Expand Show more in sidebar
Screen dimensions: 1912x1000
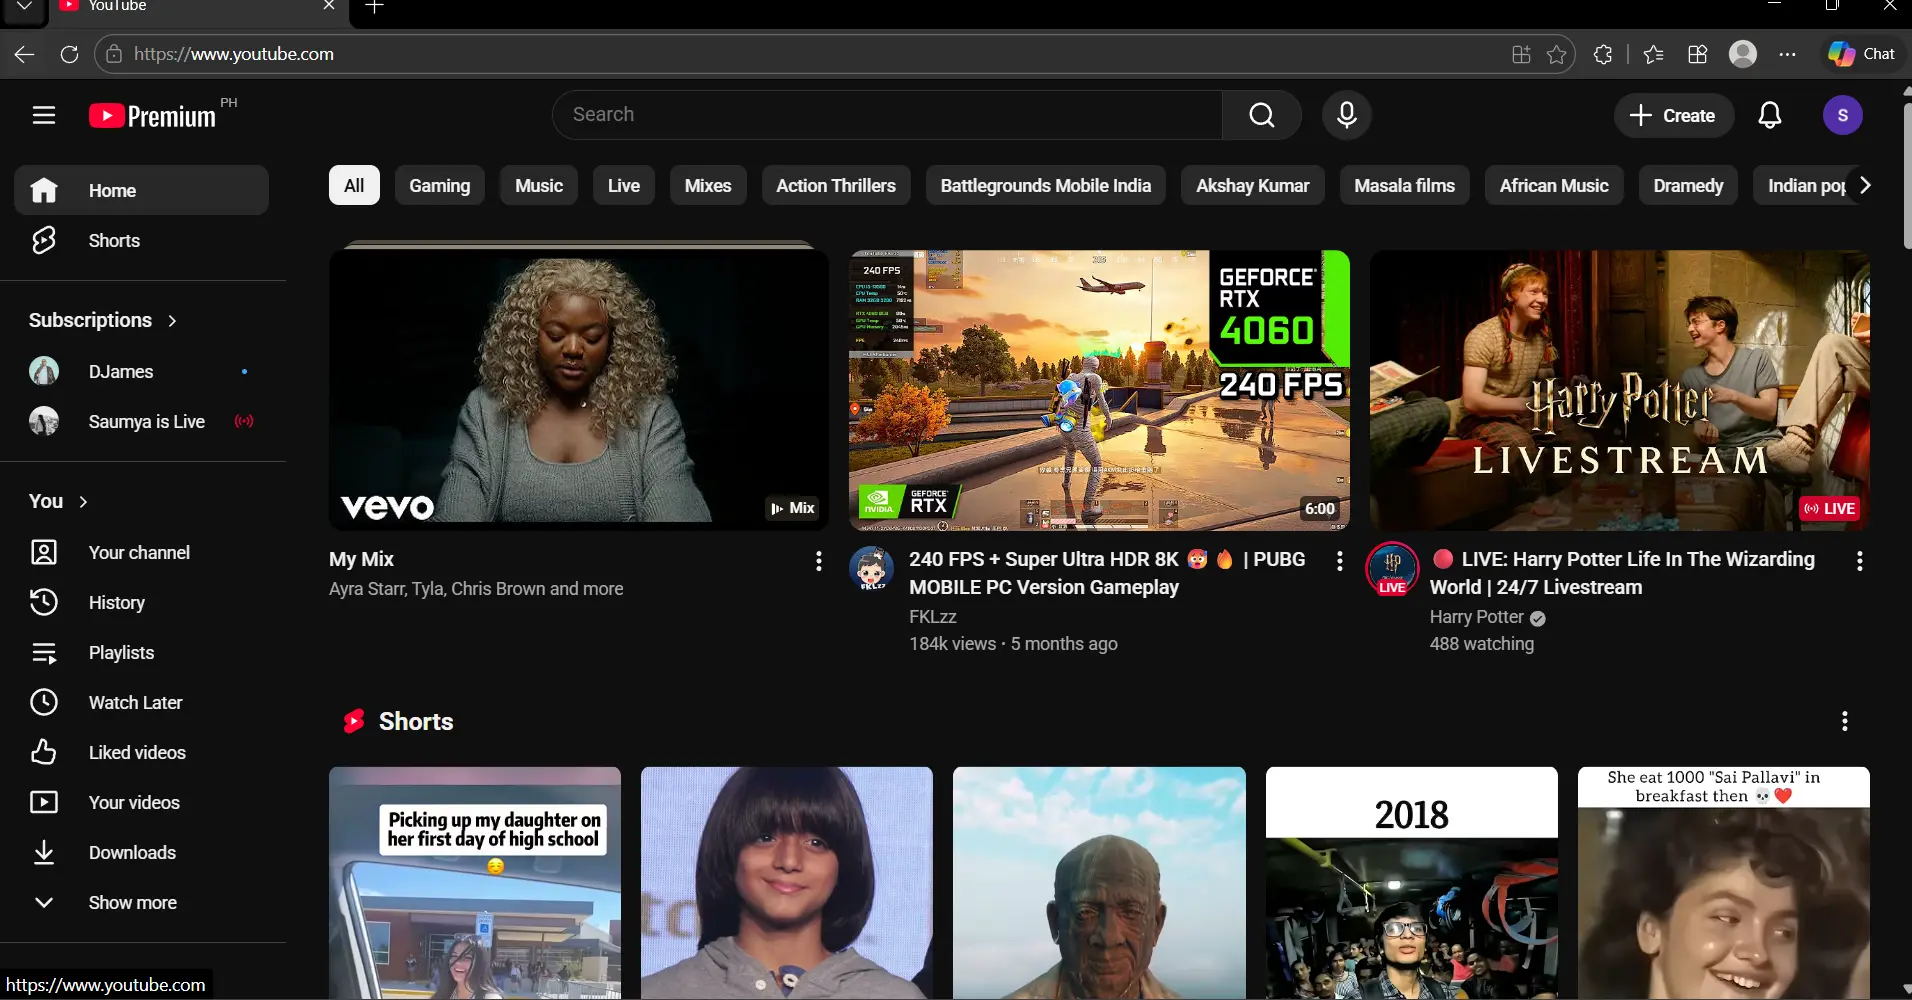click(x=141, y=902)
